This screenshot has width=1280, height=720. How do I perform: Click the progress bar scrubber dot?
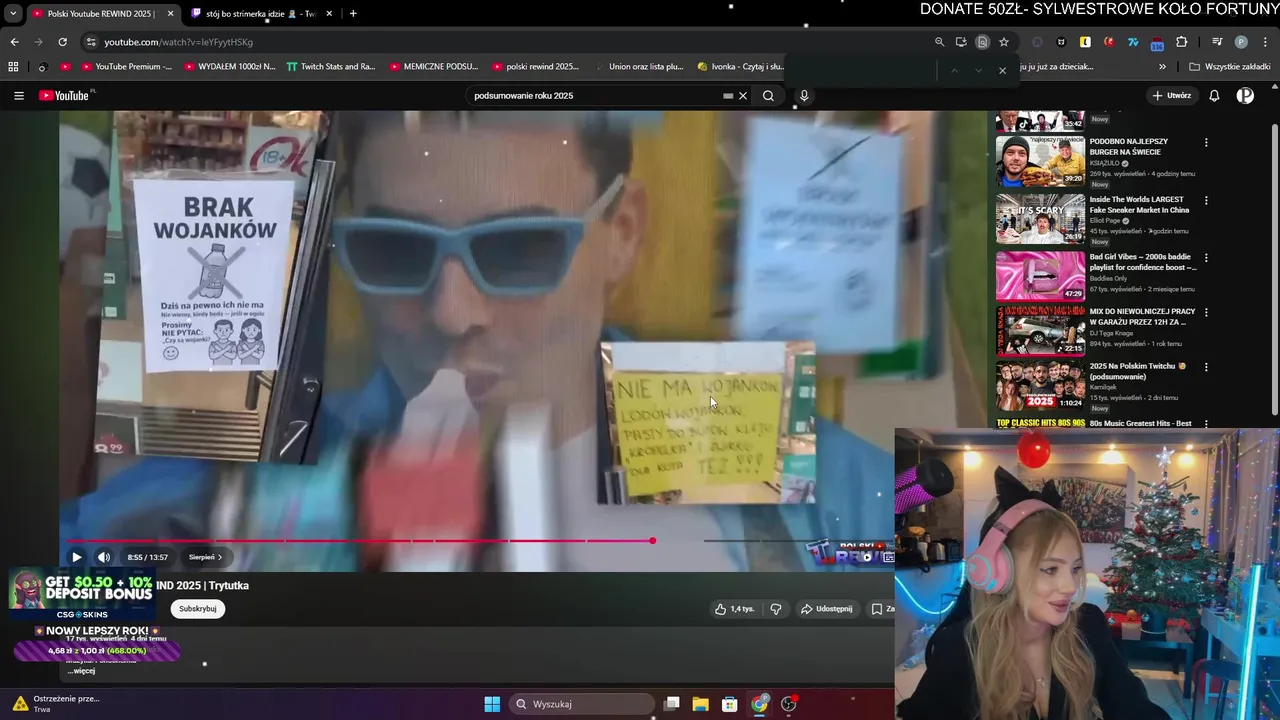[x=652, y=541]
